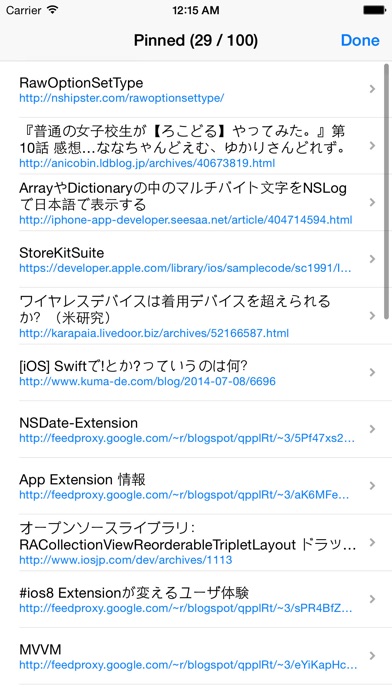Select #ios8 Extensionが変えるユーザ体験 title

coord(134,593)
